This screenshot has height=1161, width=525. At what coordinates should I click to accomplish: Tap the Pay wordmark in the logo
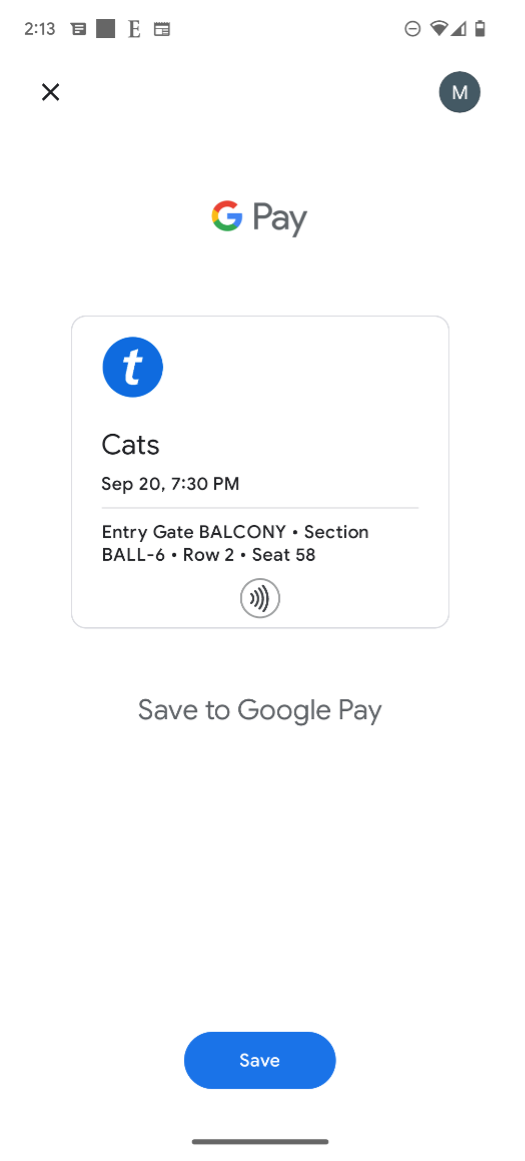[279, 219]
